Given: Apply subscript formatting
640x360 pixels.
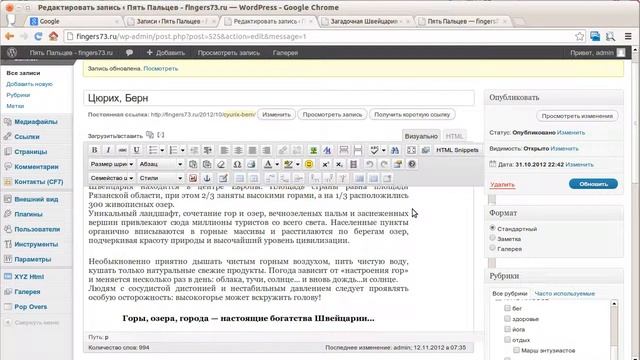Looking at the screenshot, I should pos(339,164).
